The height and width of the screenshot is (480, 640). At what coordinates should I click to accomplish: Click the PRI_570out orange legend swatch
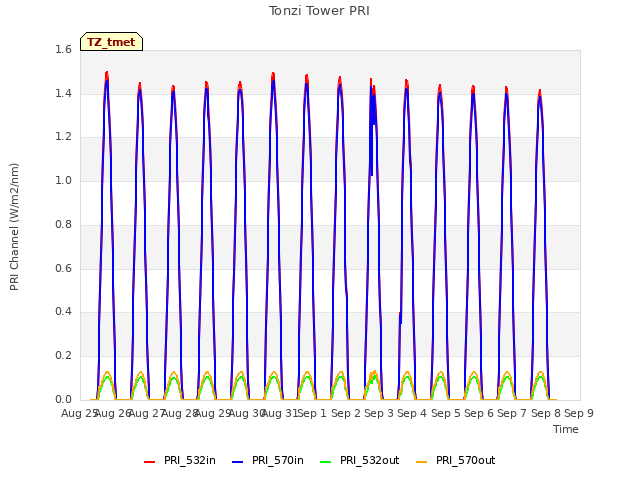422,462
